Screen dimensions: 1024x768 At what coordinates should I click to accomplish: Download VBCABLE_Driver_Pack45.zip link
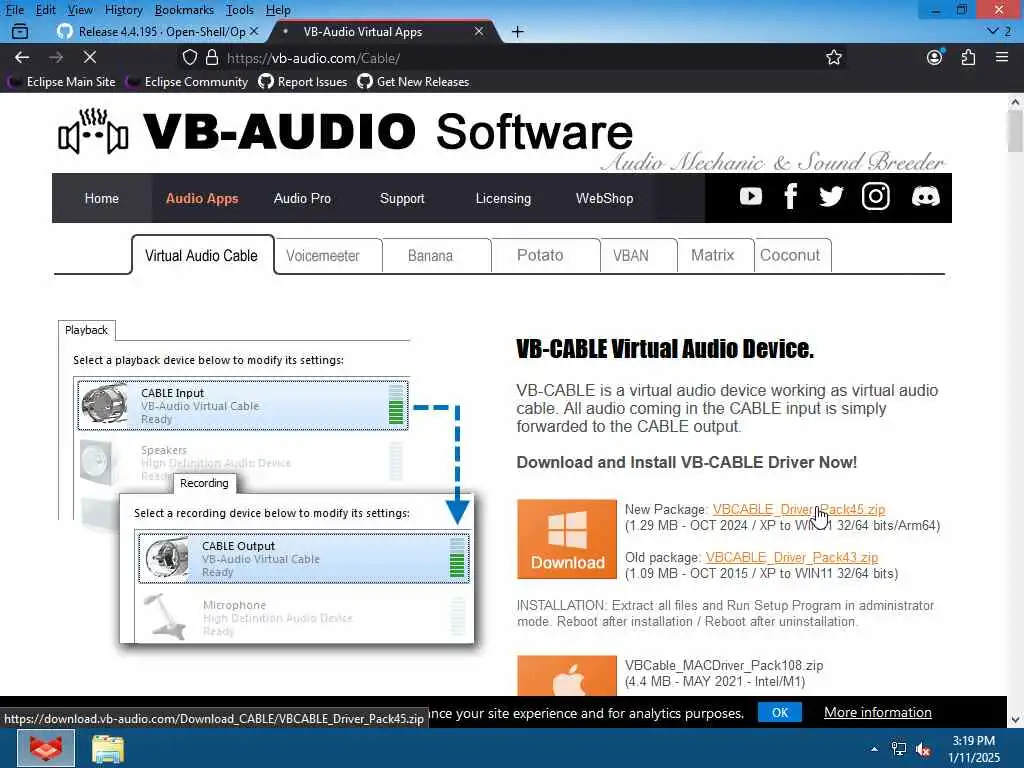click(799, 509)
